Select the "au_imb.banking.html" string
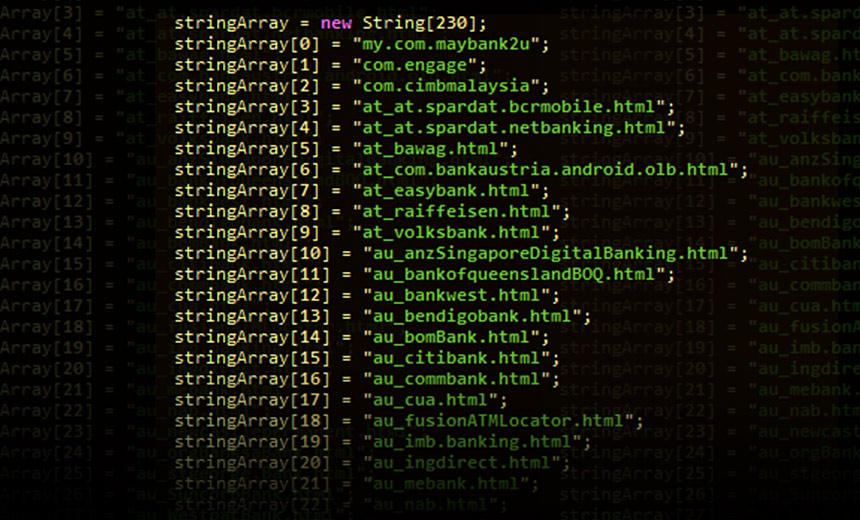This screenshot has width=860, height=520. click(x=472, y=442)
